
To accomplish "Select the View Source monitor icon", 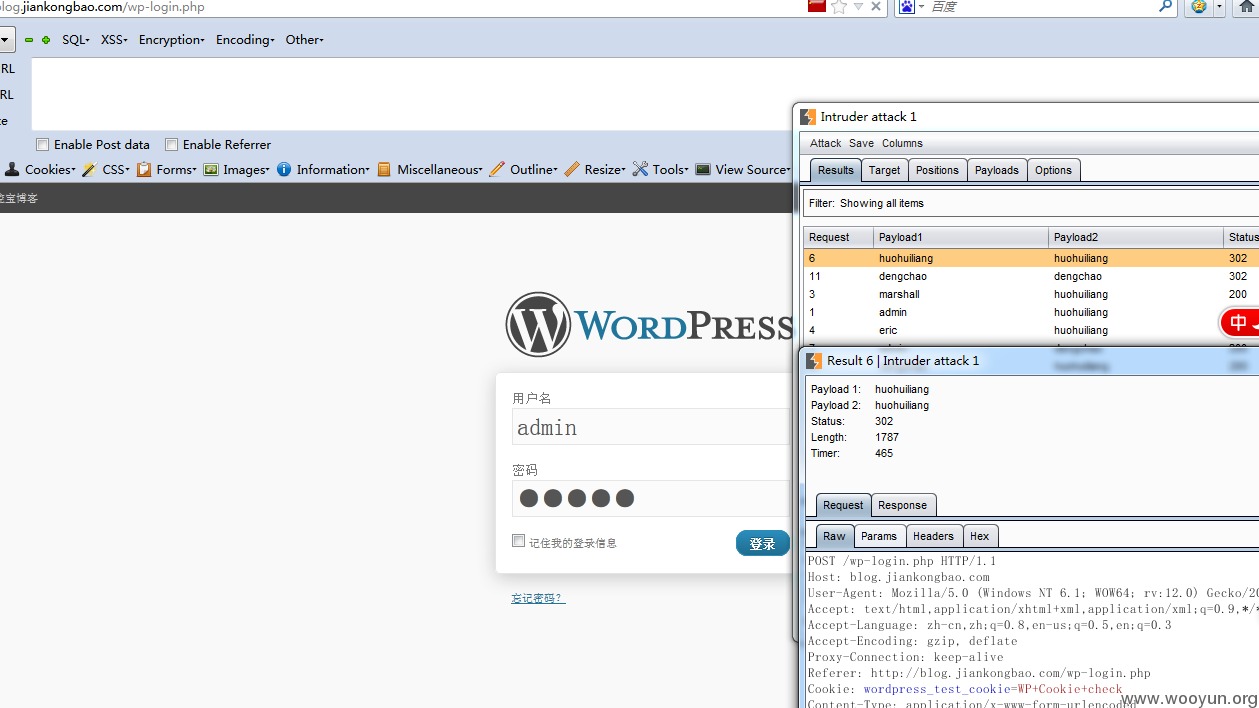I will pos(703,169).
